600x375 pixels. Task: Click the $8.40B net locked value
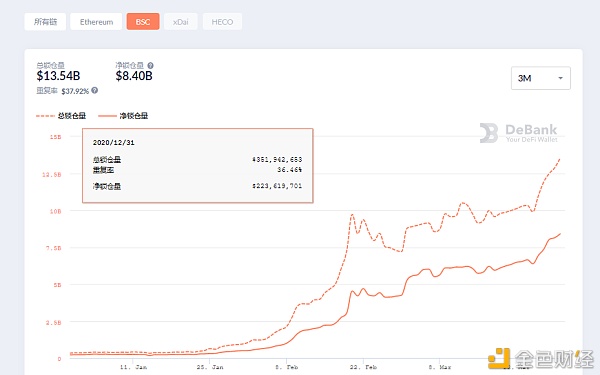click(134, 76)
